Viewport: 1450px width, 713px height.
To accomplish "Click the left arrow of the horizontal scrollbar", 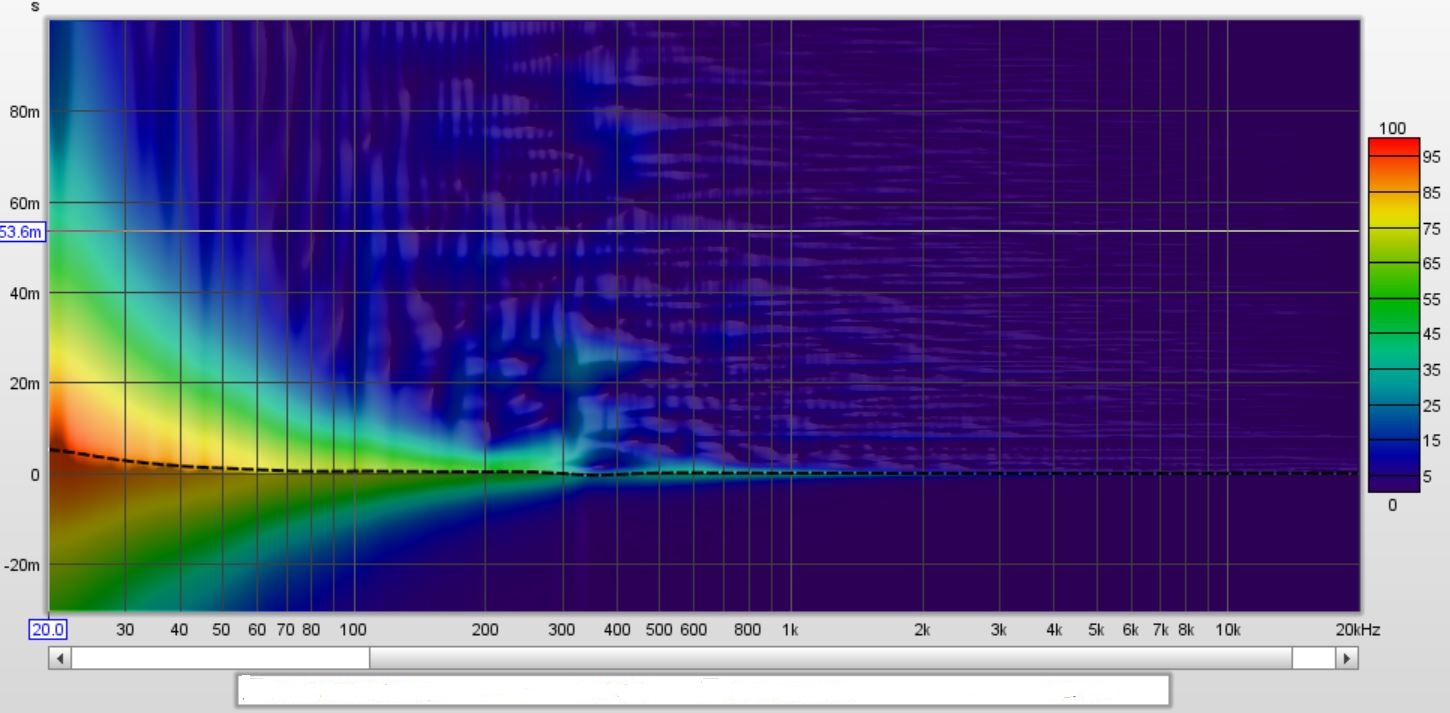I will (x=60, y=658).
